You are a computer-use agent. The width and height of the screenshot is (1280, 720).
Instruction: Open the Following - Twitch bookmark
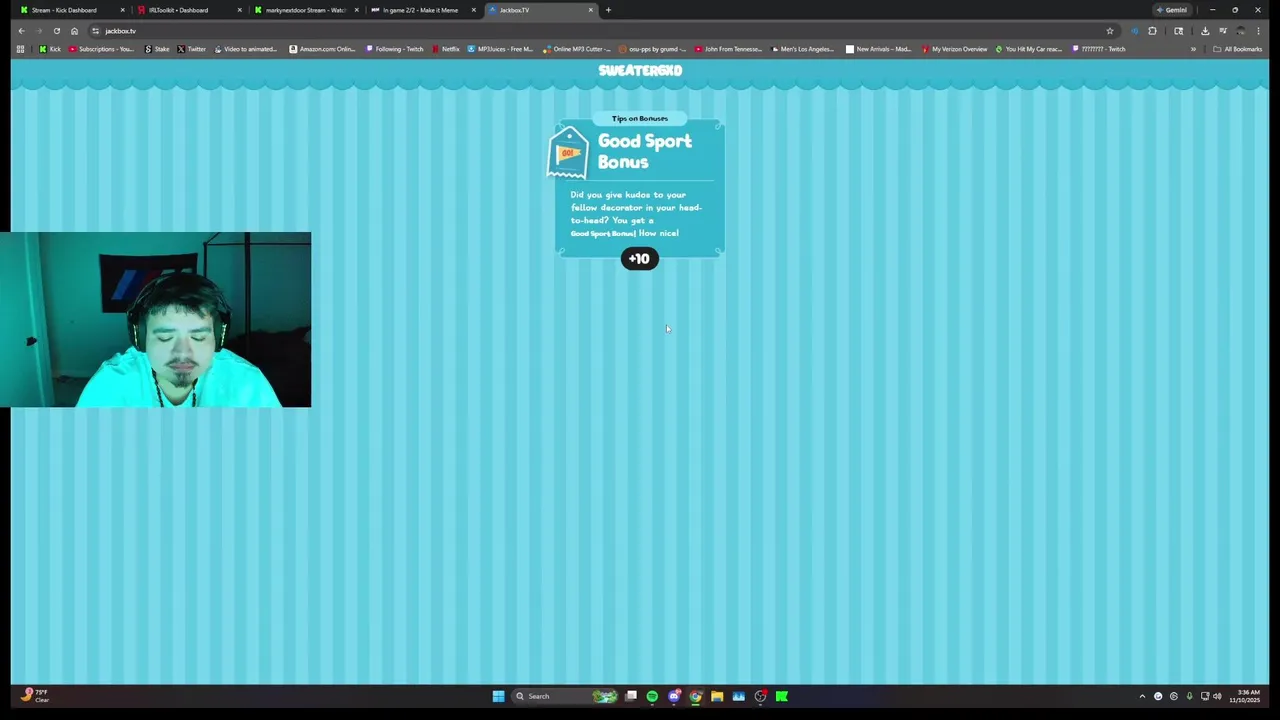pos(395,49)
